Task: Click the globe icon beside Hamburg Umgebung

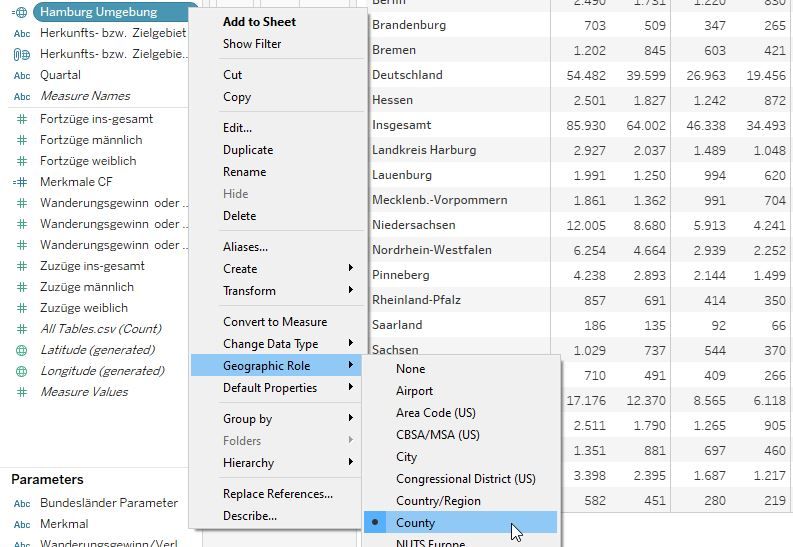Action: click(x=21, y=12)
